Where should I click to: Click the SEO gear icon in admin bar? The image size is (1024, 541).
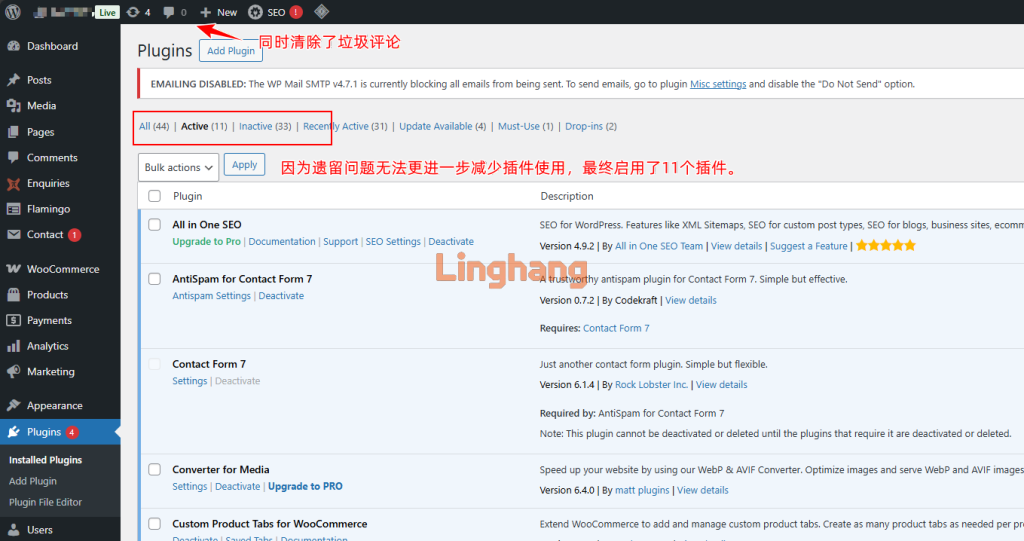[256, 12]
